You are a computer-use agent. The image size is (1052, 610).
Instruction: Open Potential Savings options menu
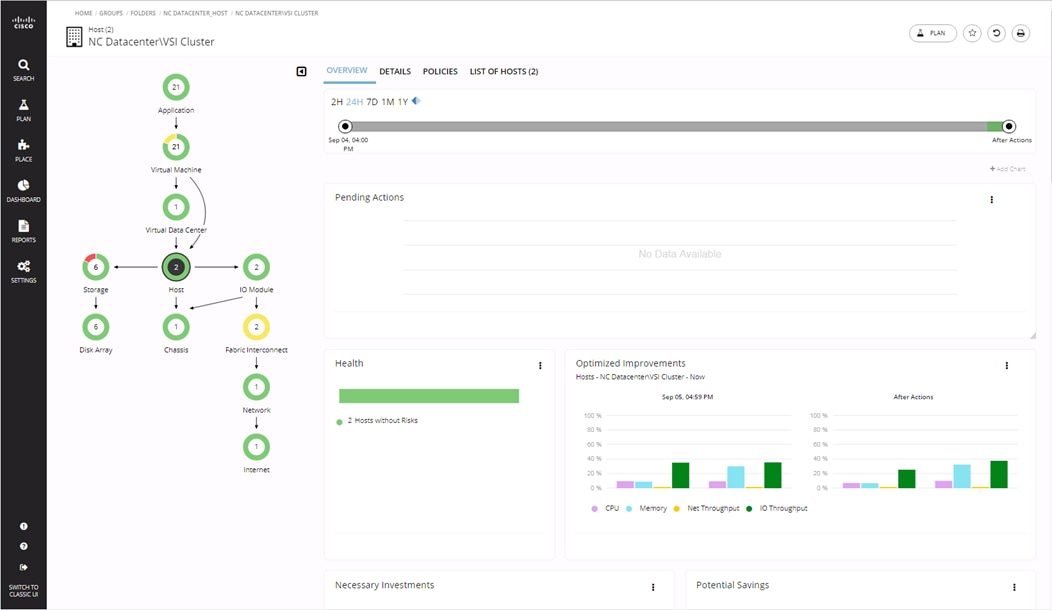coord(1014,587)
